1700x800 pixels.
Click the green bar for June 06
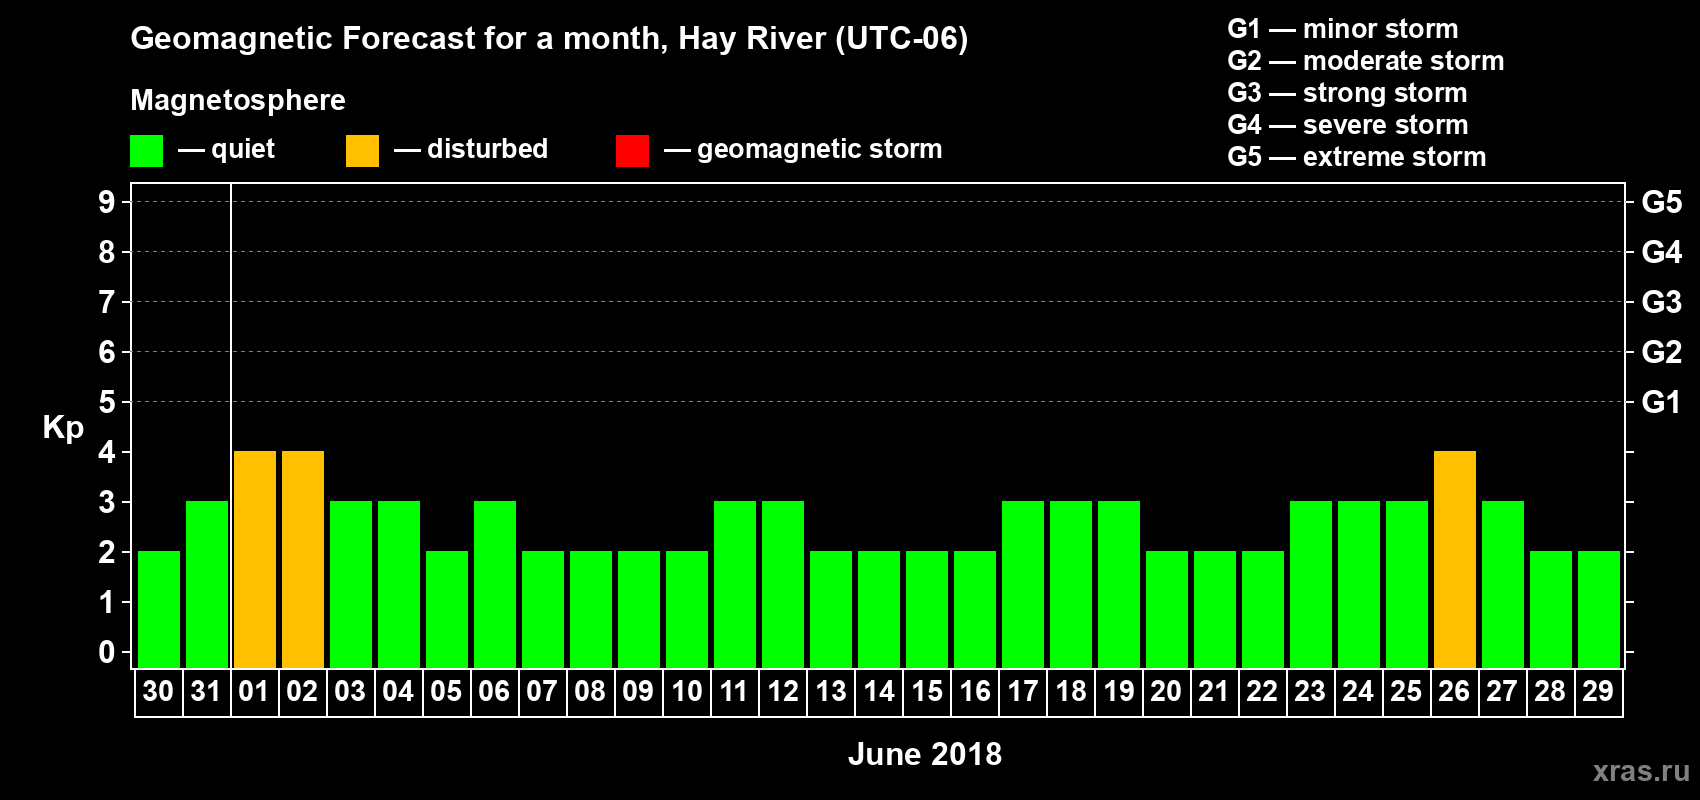[x=495, y=585]
